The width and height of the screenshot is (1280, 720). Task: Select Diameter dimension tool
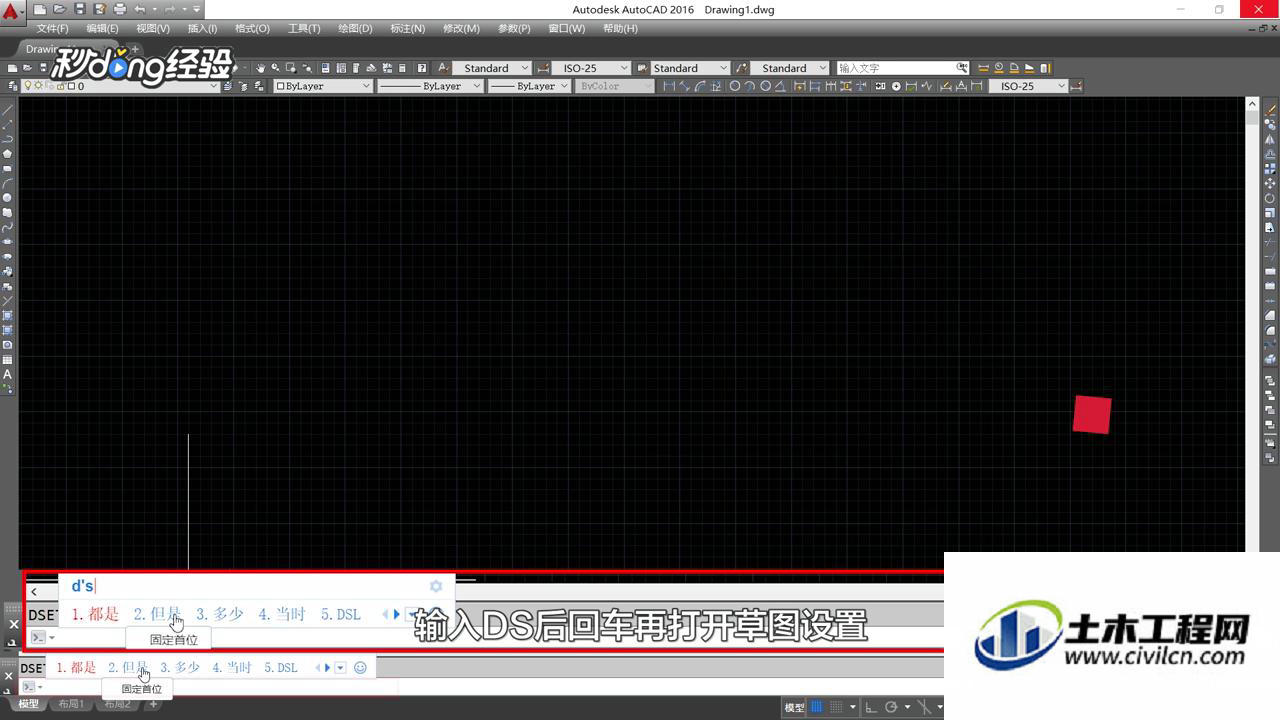[x=765, y=86]
